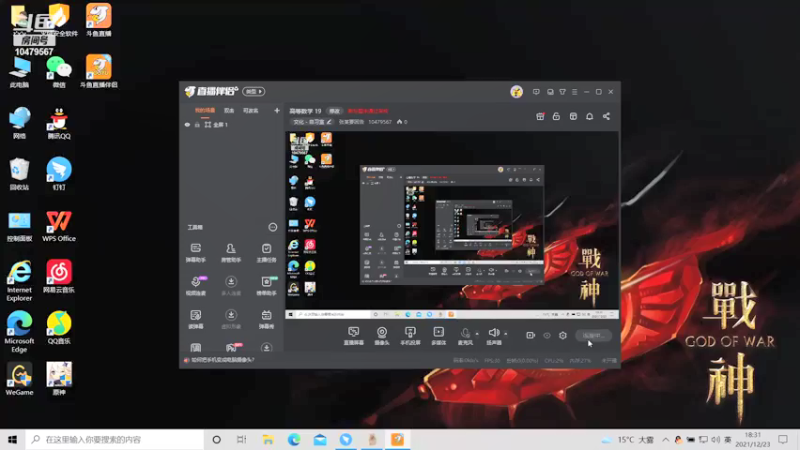The width and height of the screenshot is (800, 450).
Task: Open 读弹幕 in the toolbox
Action: (195, 319)
